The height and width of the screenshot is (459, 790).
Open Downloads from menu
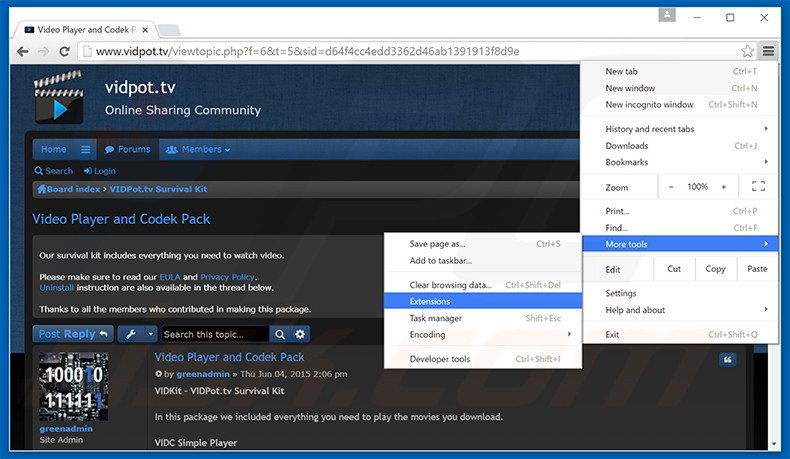click(x=680, y=146)
